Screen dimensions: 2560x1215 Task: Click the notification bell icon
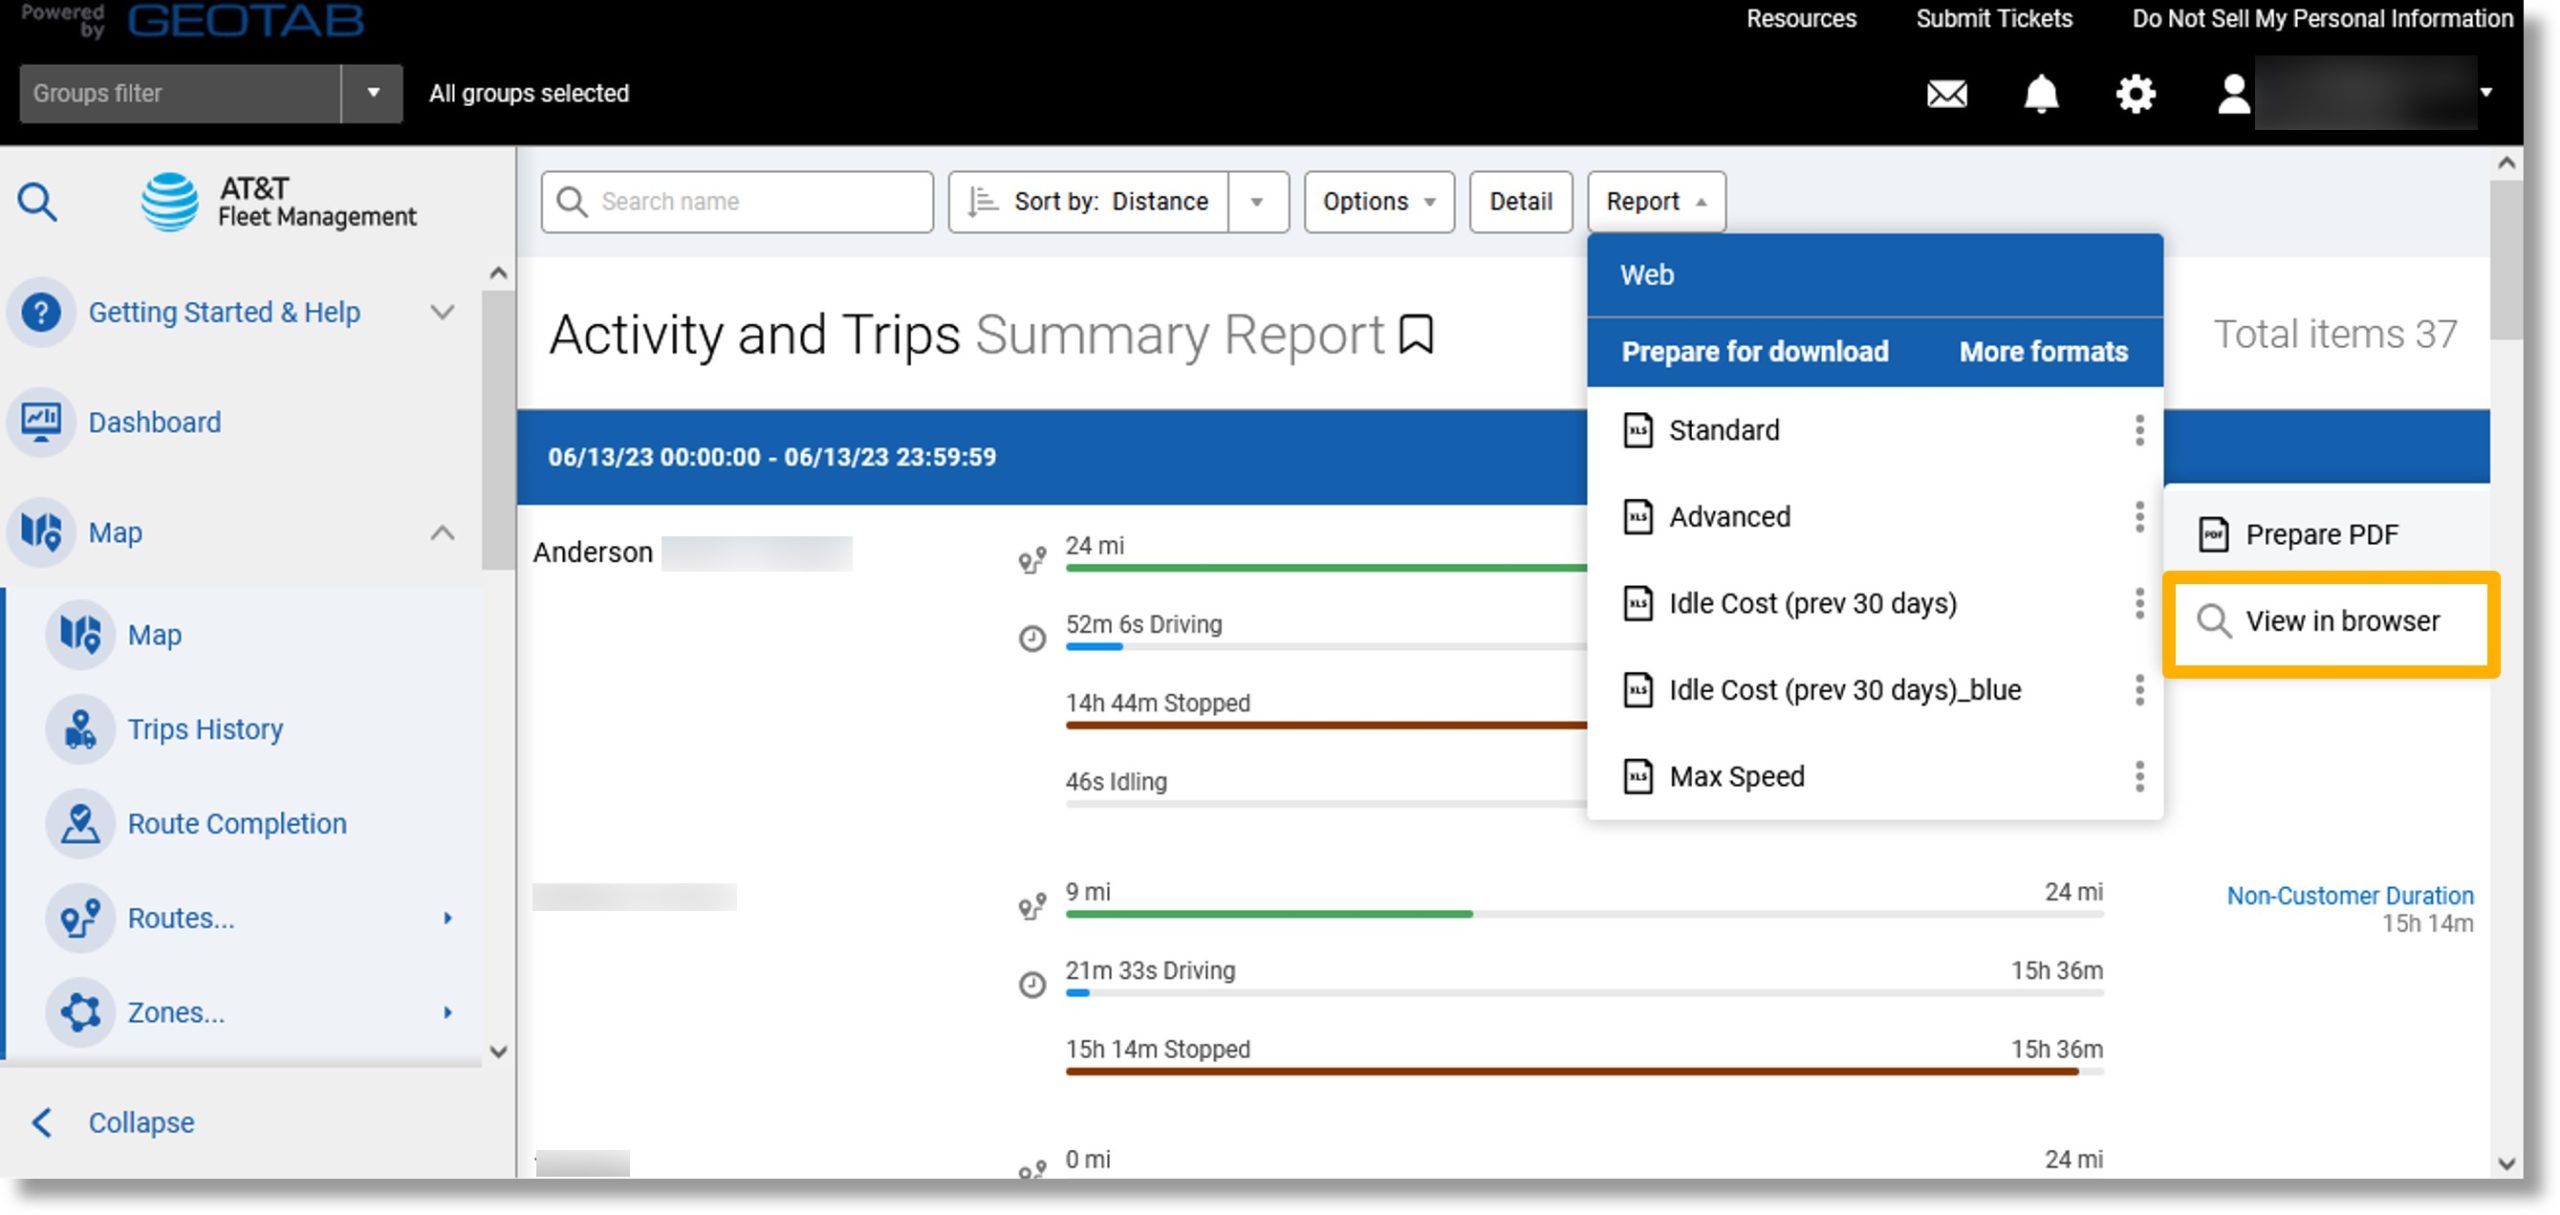(x=2039, y=93)
